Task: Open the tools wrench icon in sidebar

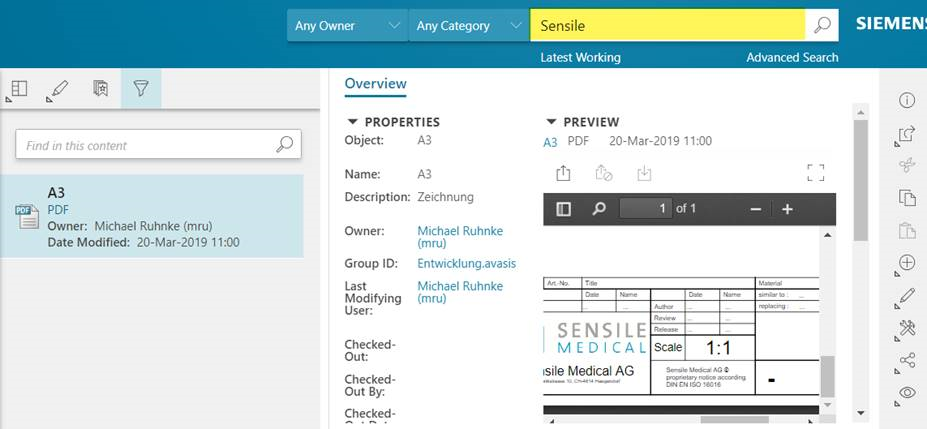Action: (907, 328)
